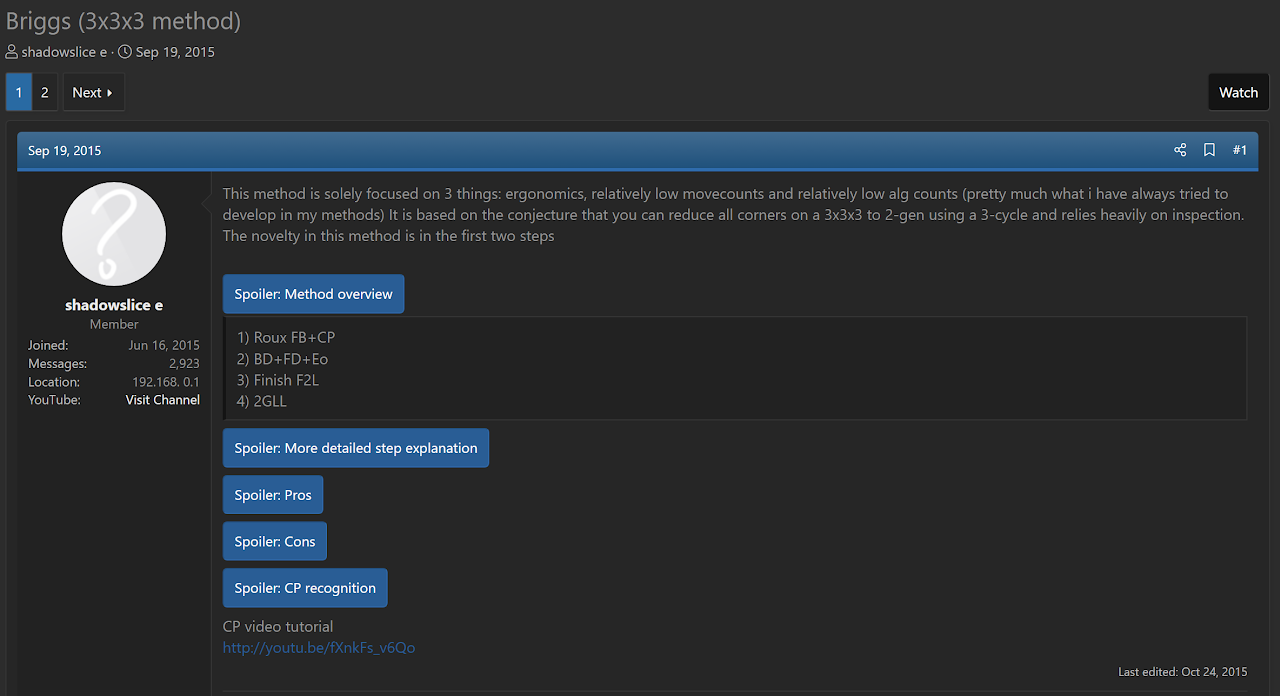Select the text '3) Finish F2L'
The image size is (1280, 696).
[278, 380]
